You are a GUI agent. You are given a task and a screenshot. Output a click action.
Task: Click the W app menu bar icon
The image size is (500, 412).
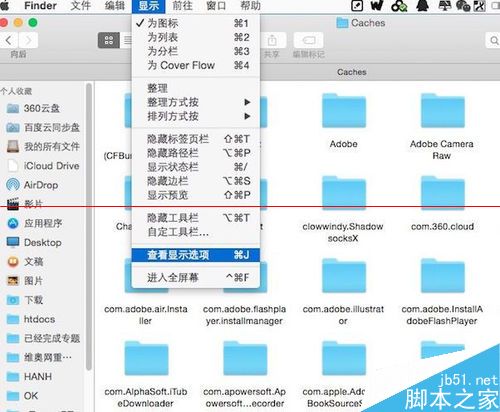click(377, 6)
